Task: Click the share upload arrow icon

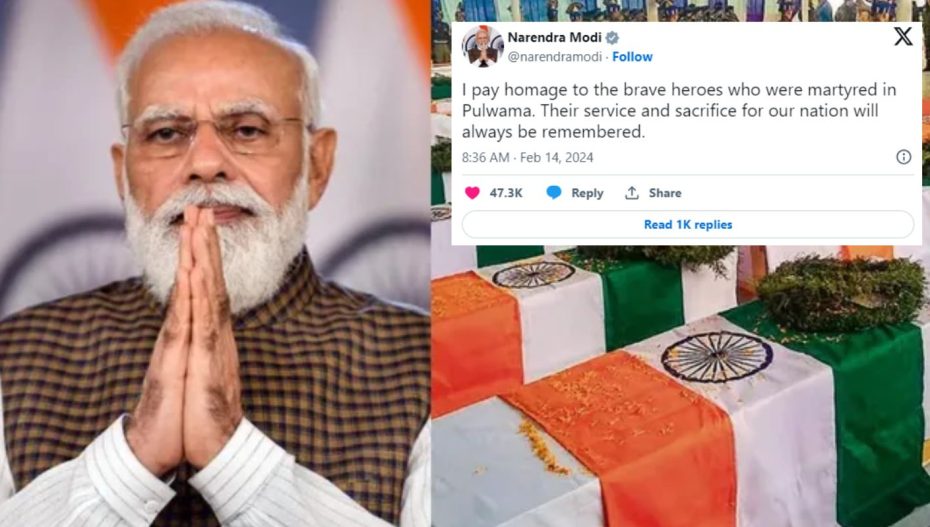Action: tap(632, 193)
